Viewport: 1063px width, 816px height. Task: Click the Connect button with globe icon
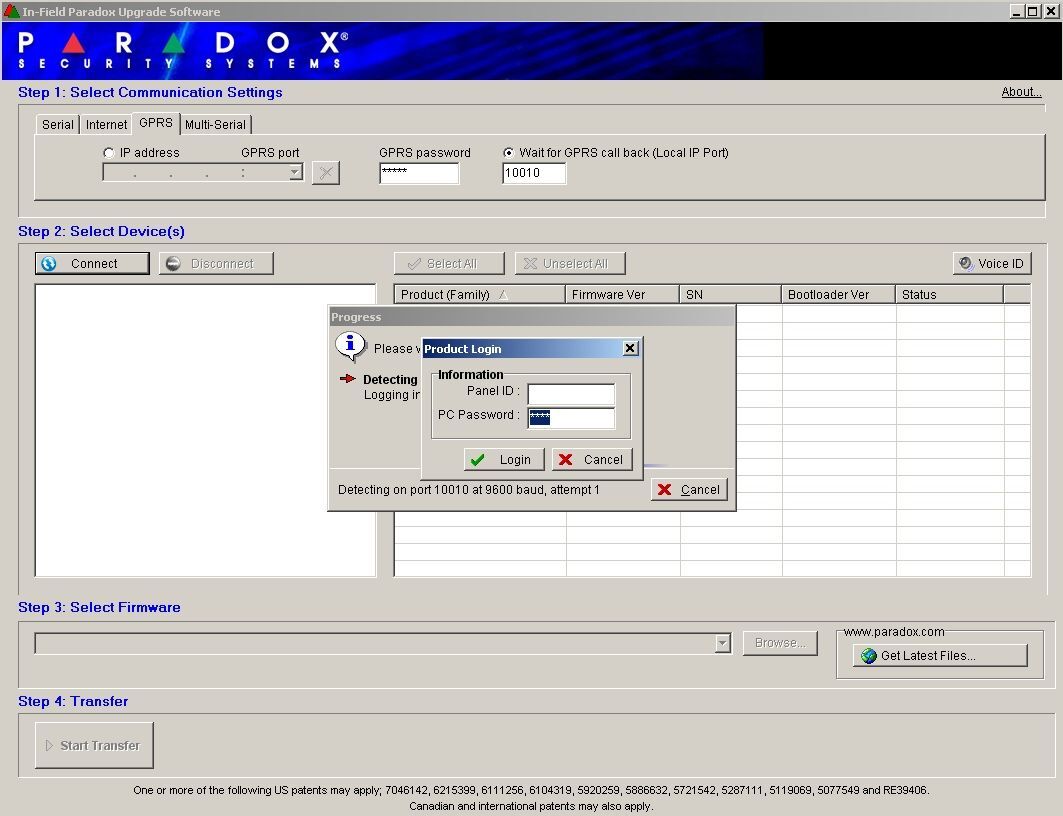click(x=92, y=264)
